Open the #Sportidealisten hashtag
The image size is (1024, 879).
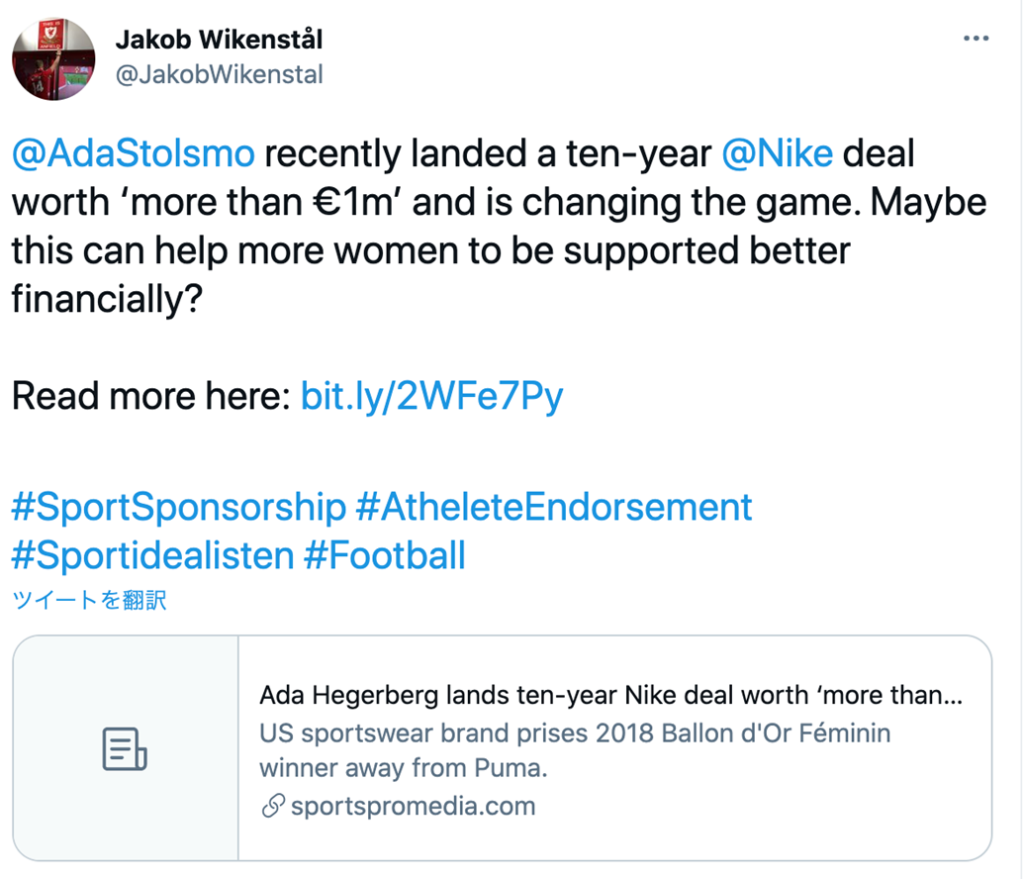click(x=153, y=556)
